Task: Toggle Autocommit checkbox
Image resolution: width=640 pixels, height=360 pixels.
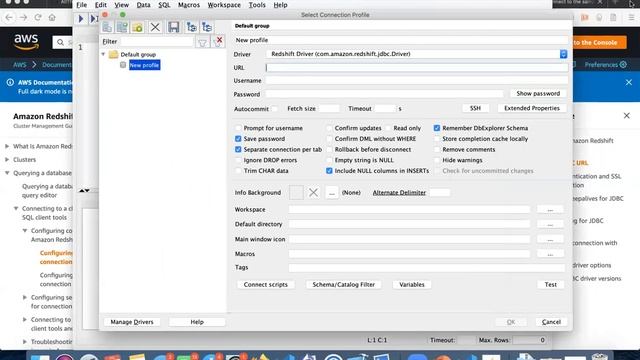Action: [x=275, y=109]
